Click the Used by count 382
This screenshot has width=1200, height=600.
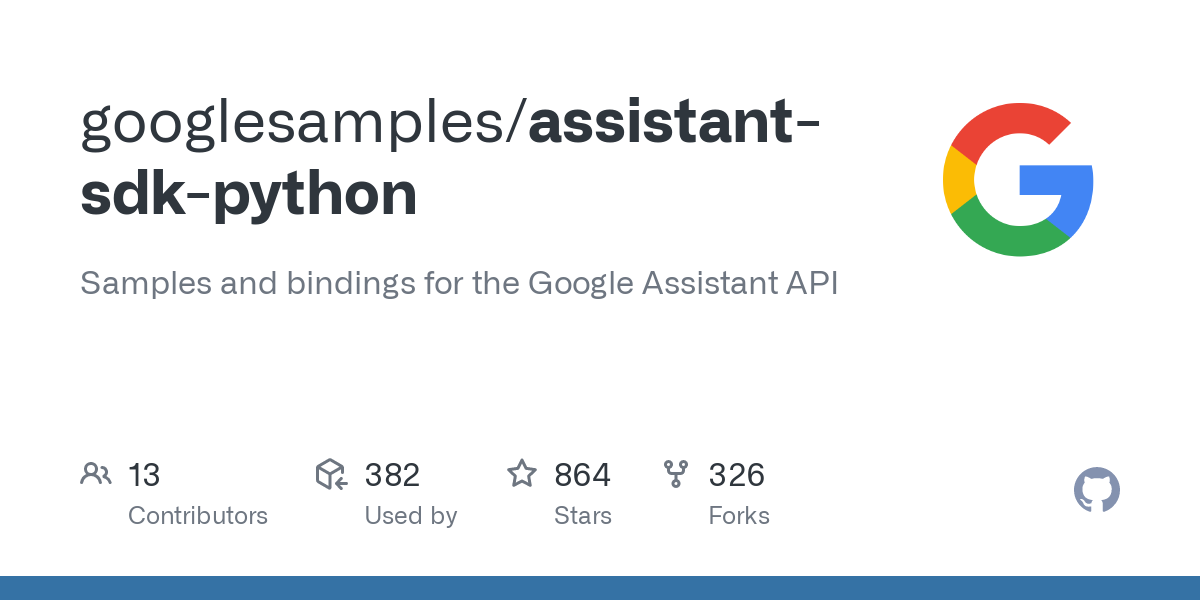point(392,475)
